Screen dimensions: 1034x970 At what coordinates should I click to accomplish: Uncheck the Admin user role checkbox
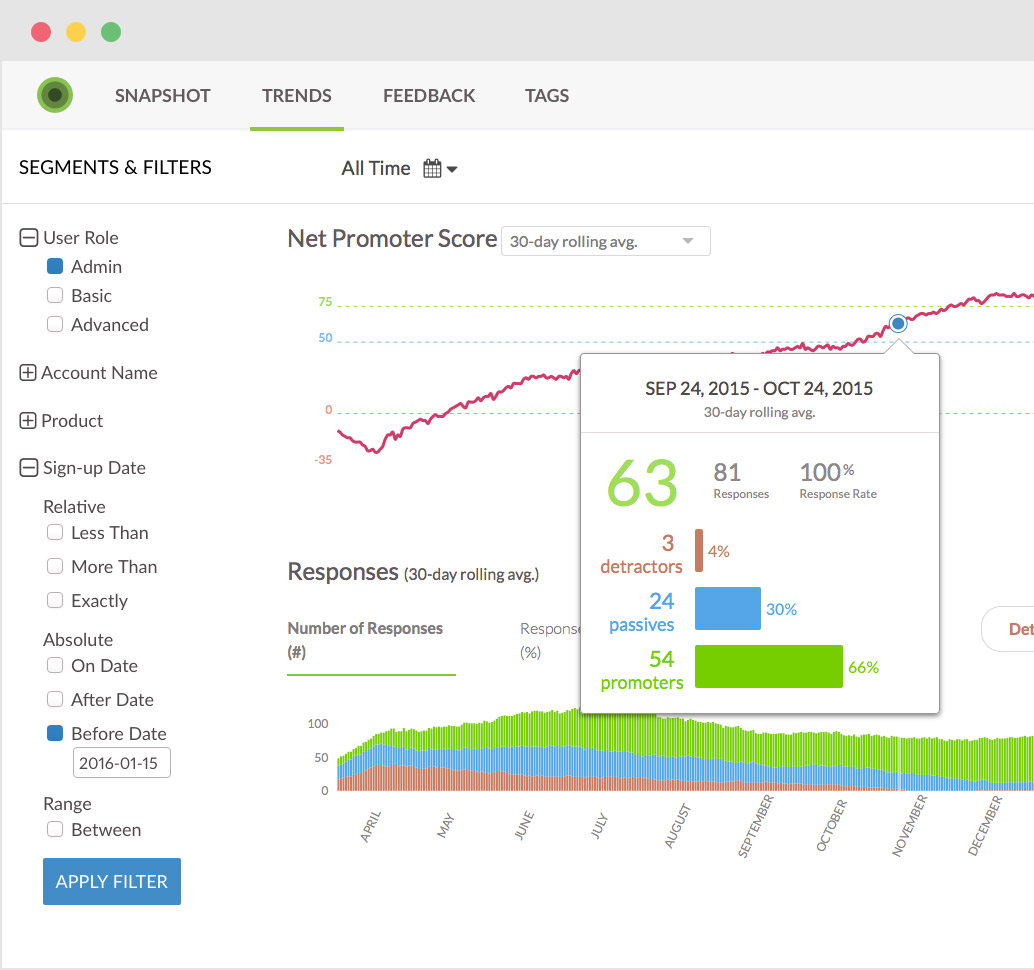click(55, 266)
